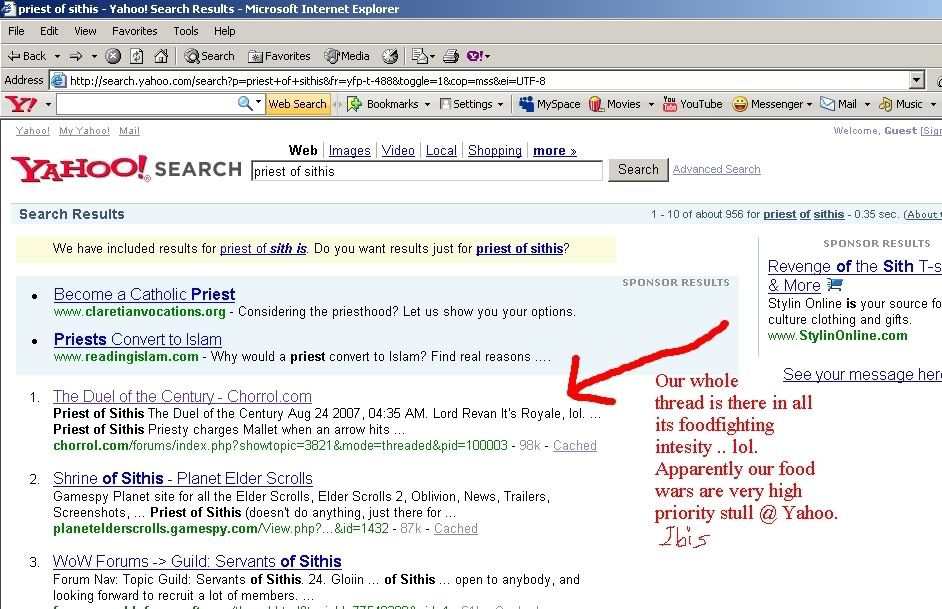Viewport: 942px width, 609px height.
Task: Go to the home page via Home icon
Action: [x=161, y=56]
